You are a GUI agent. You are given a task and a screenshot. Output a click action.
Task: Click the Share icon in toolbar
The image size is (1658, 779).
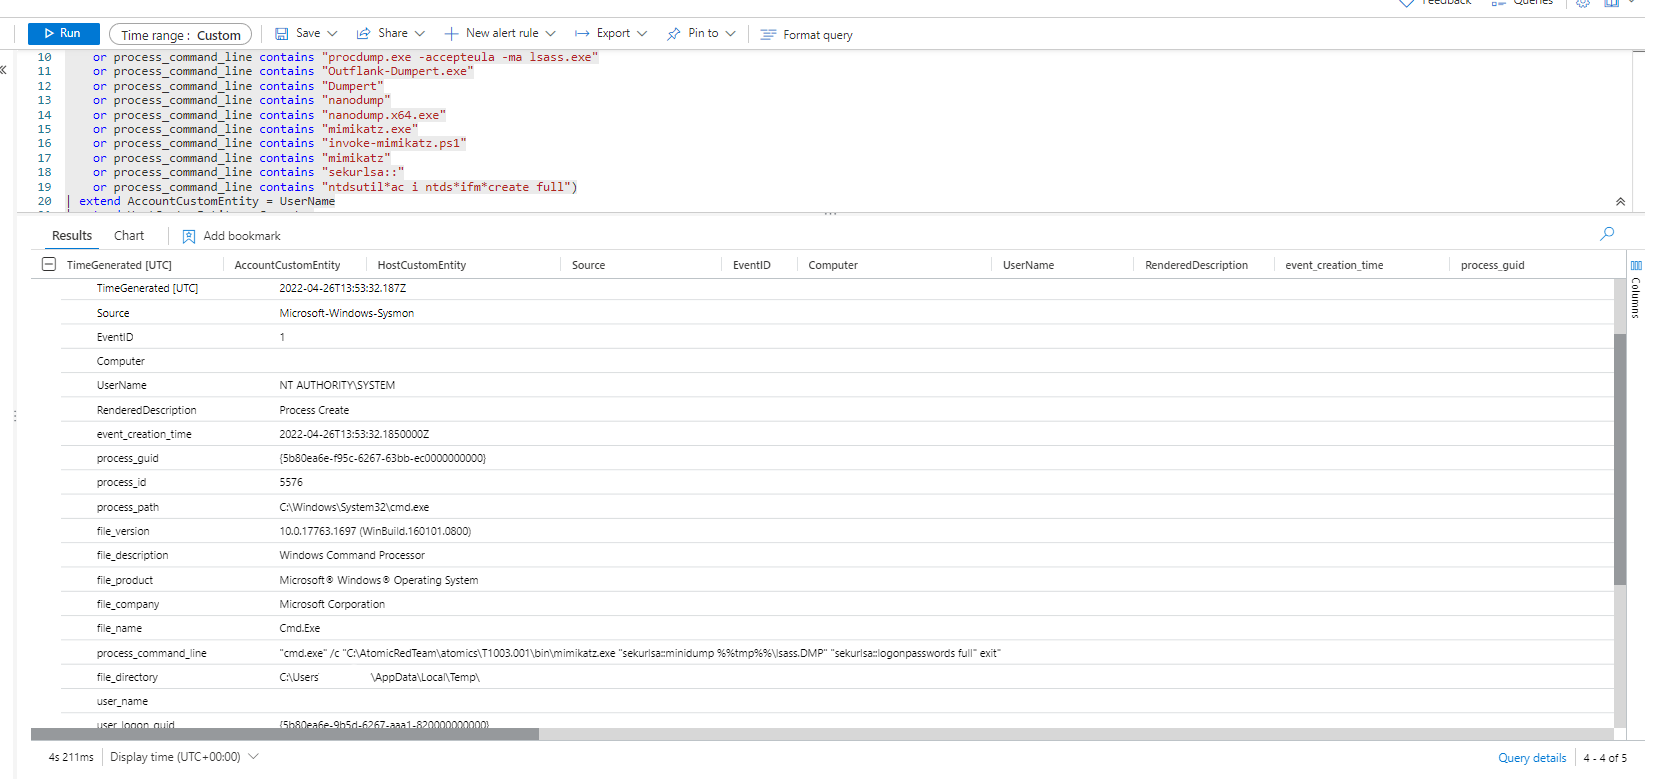point(364,34)
